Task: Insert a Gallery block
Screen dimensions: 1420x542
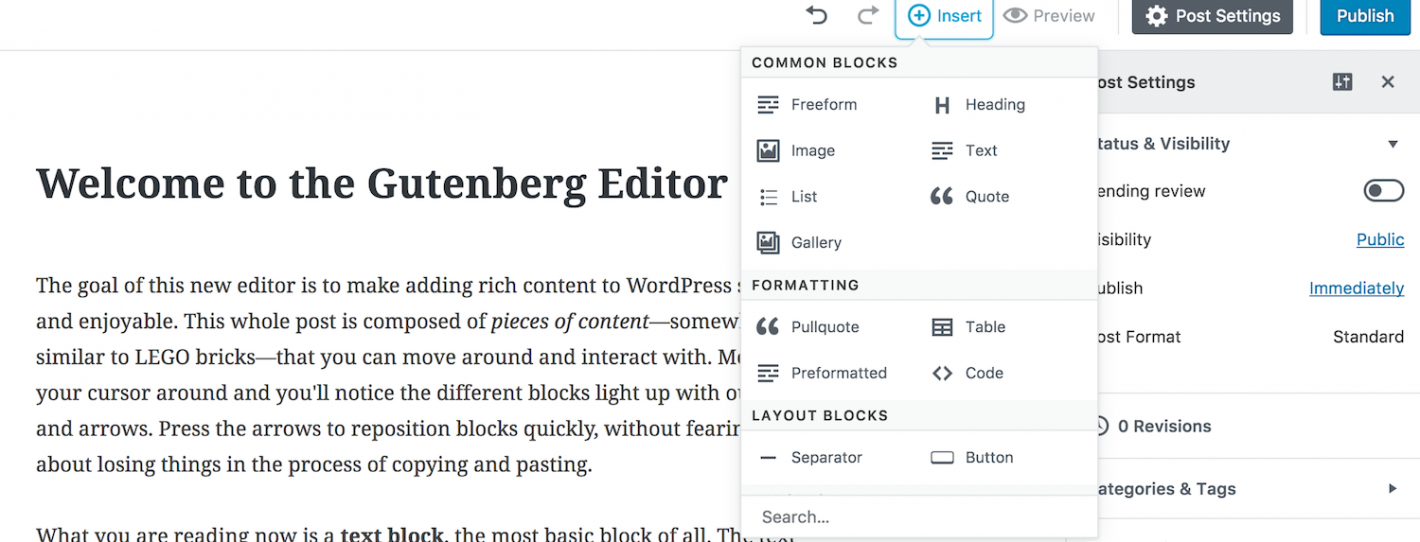Action: 800,243
